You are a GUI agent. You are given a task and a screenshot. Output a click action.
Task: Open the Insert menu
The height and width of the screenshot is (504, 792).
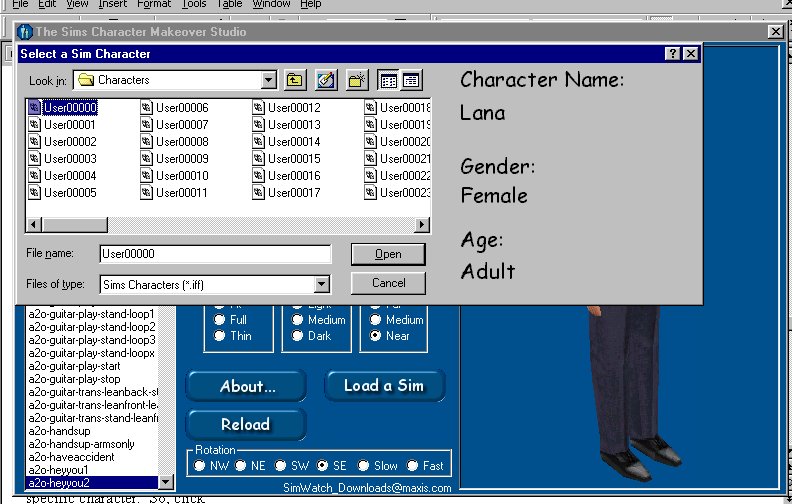pyautogui.click(x=113, y=4)
